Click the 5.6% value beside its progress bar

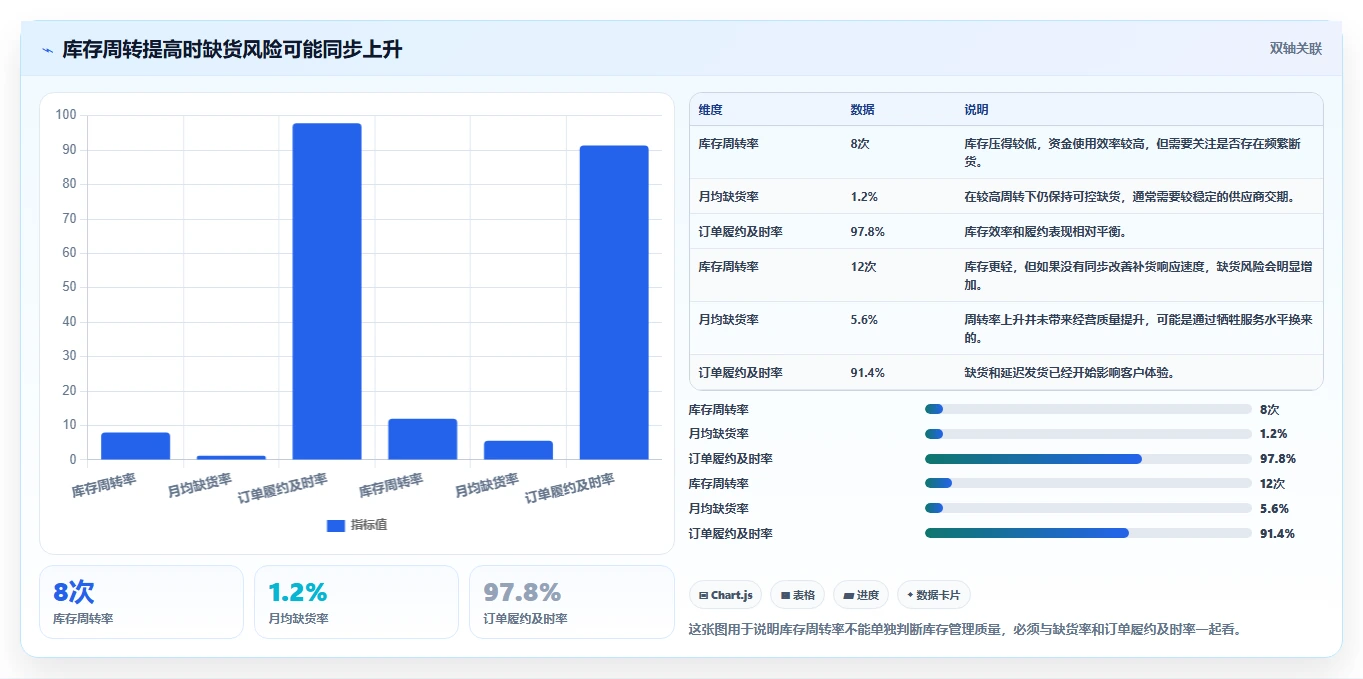(1274, 509)
